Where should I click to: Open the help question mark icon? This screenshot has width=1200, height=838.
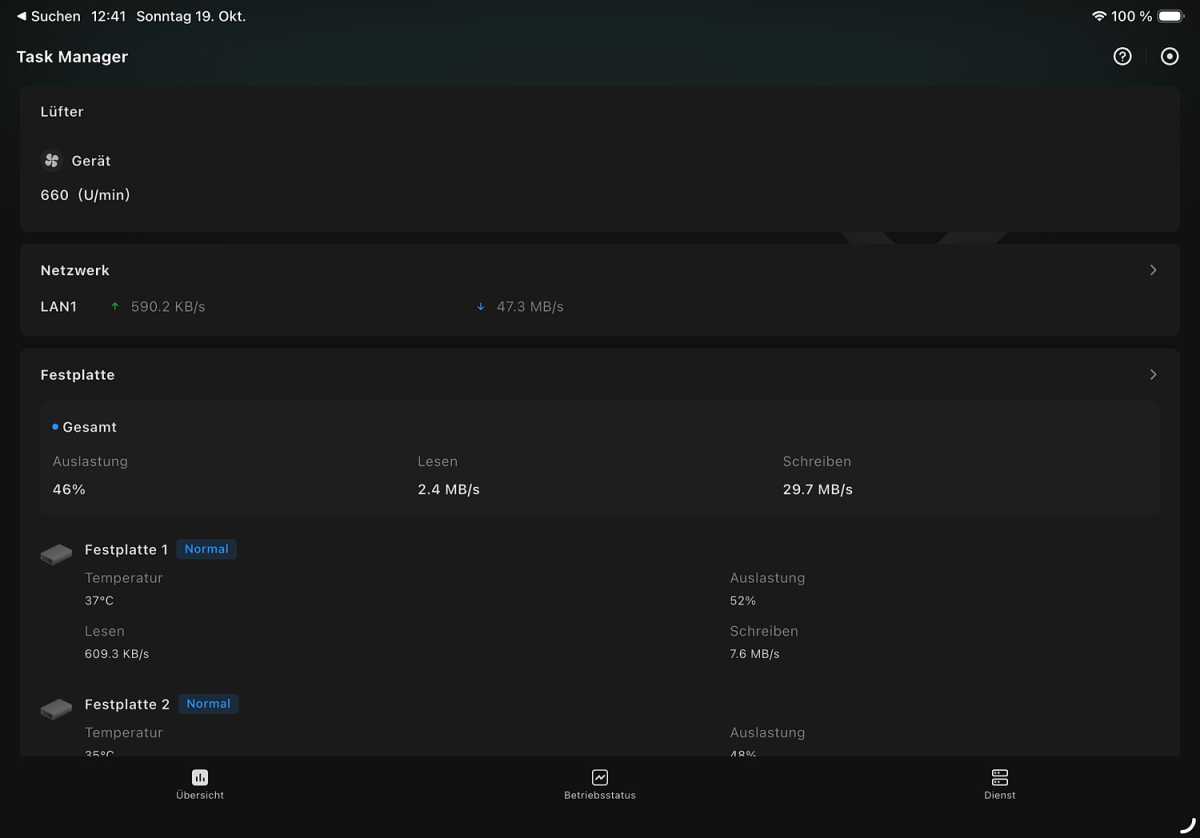[1122, 57]
